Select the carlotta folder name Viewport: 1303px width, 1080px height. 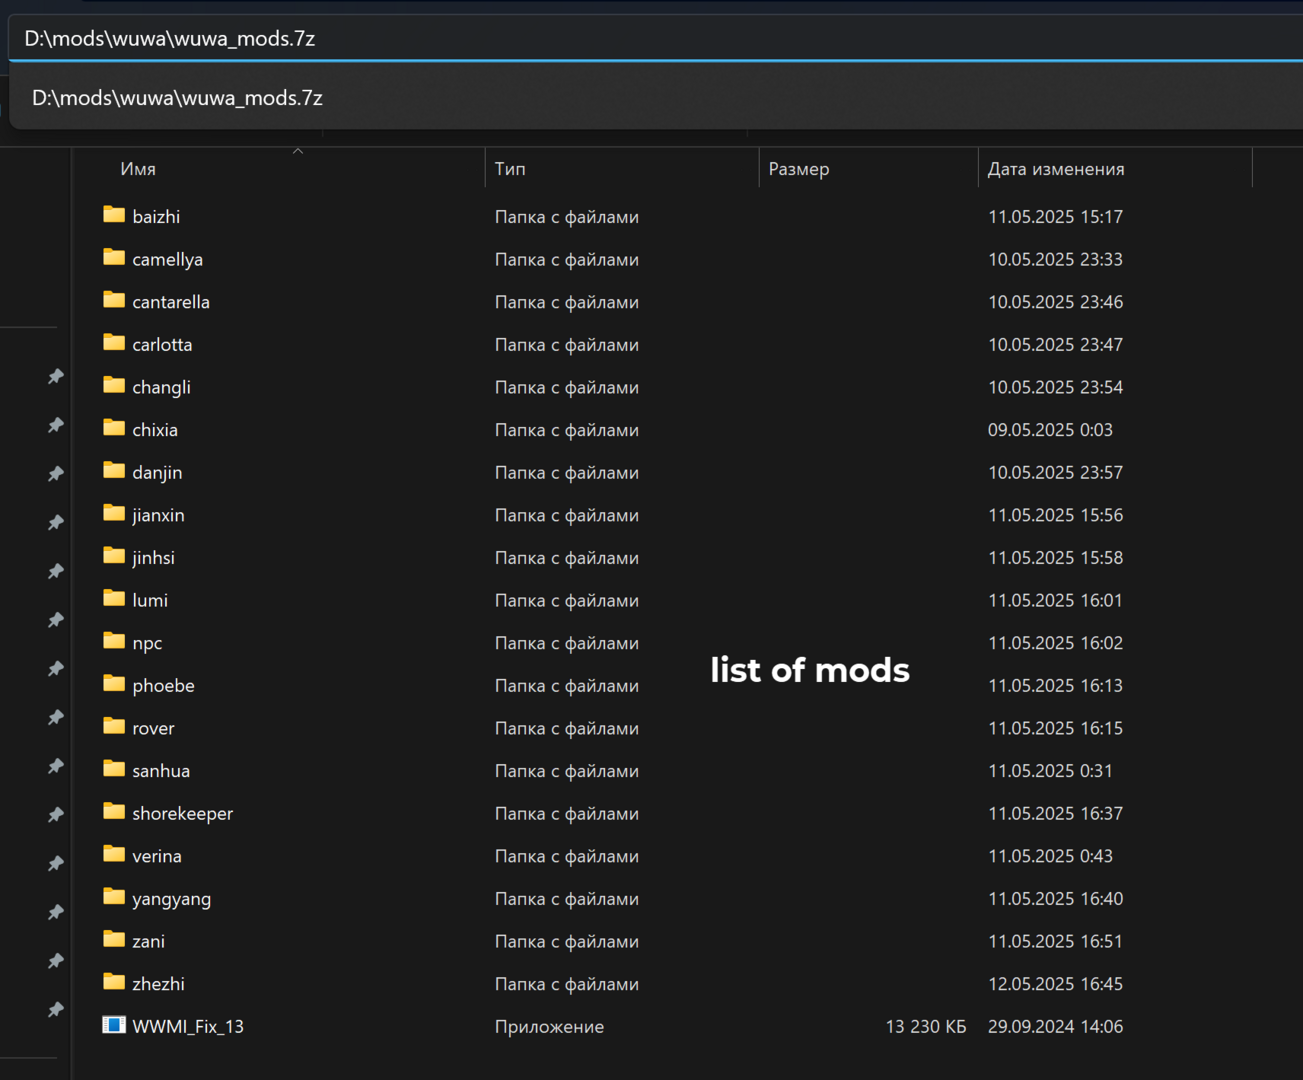click(162, 345)
